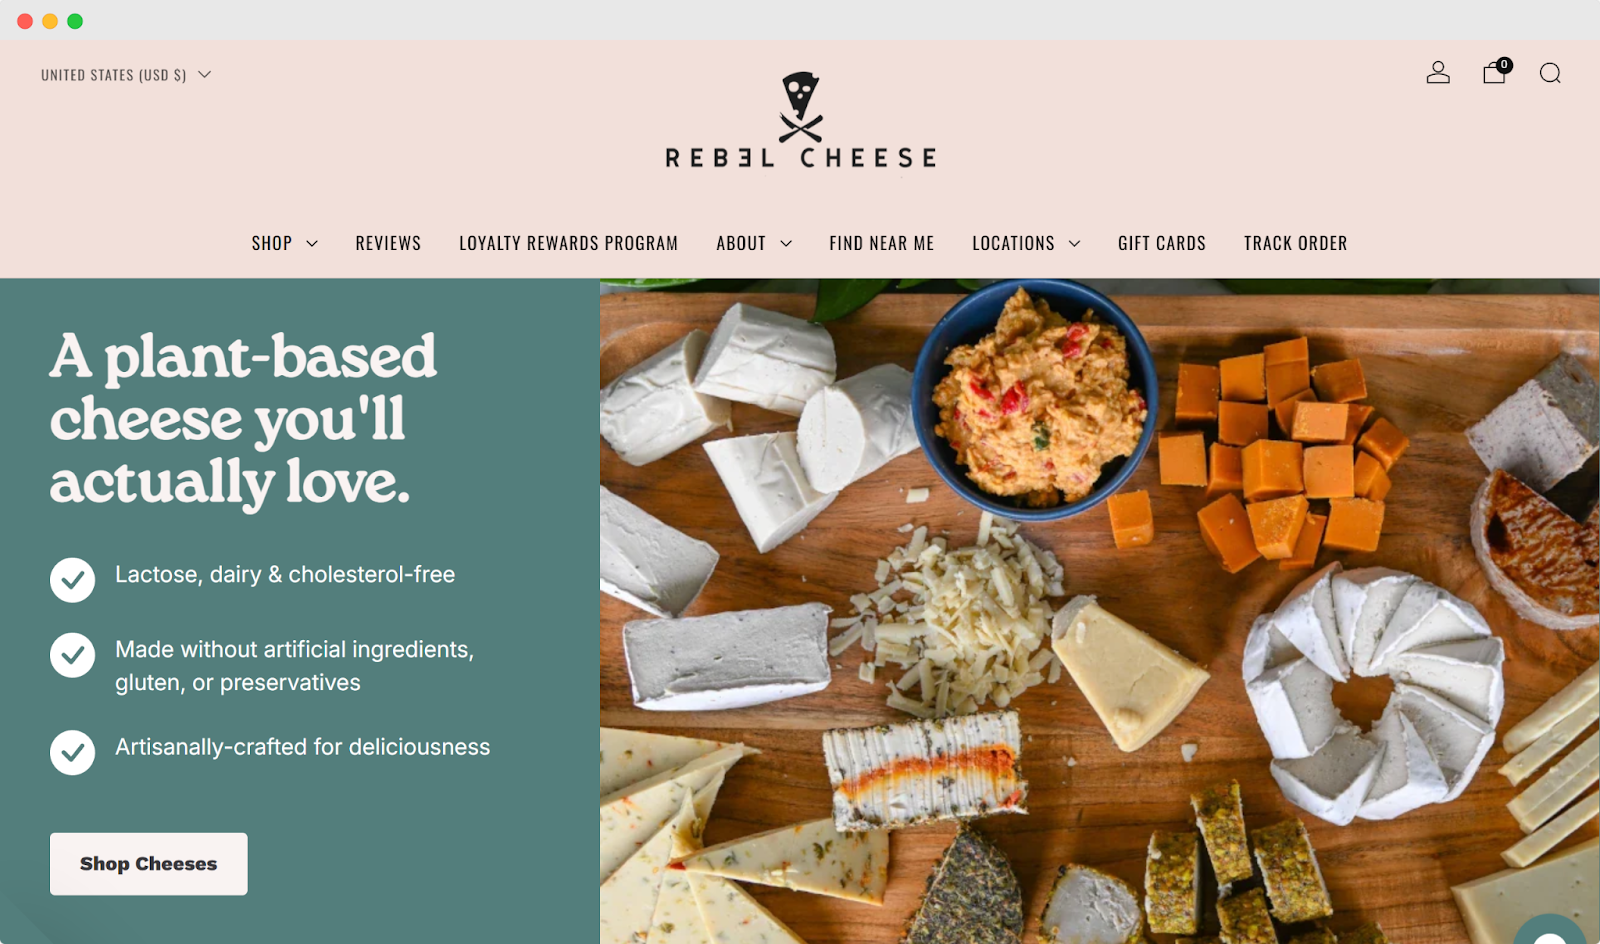The width and height of the screenshot is (1600, 944).
Task: Click the green macOS fullscreen dot
Action: tap(75, 21)
